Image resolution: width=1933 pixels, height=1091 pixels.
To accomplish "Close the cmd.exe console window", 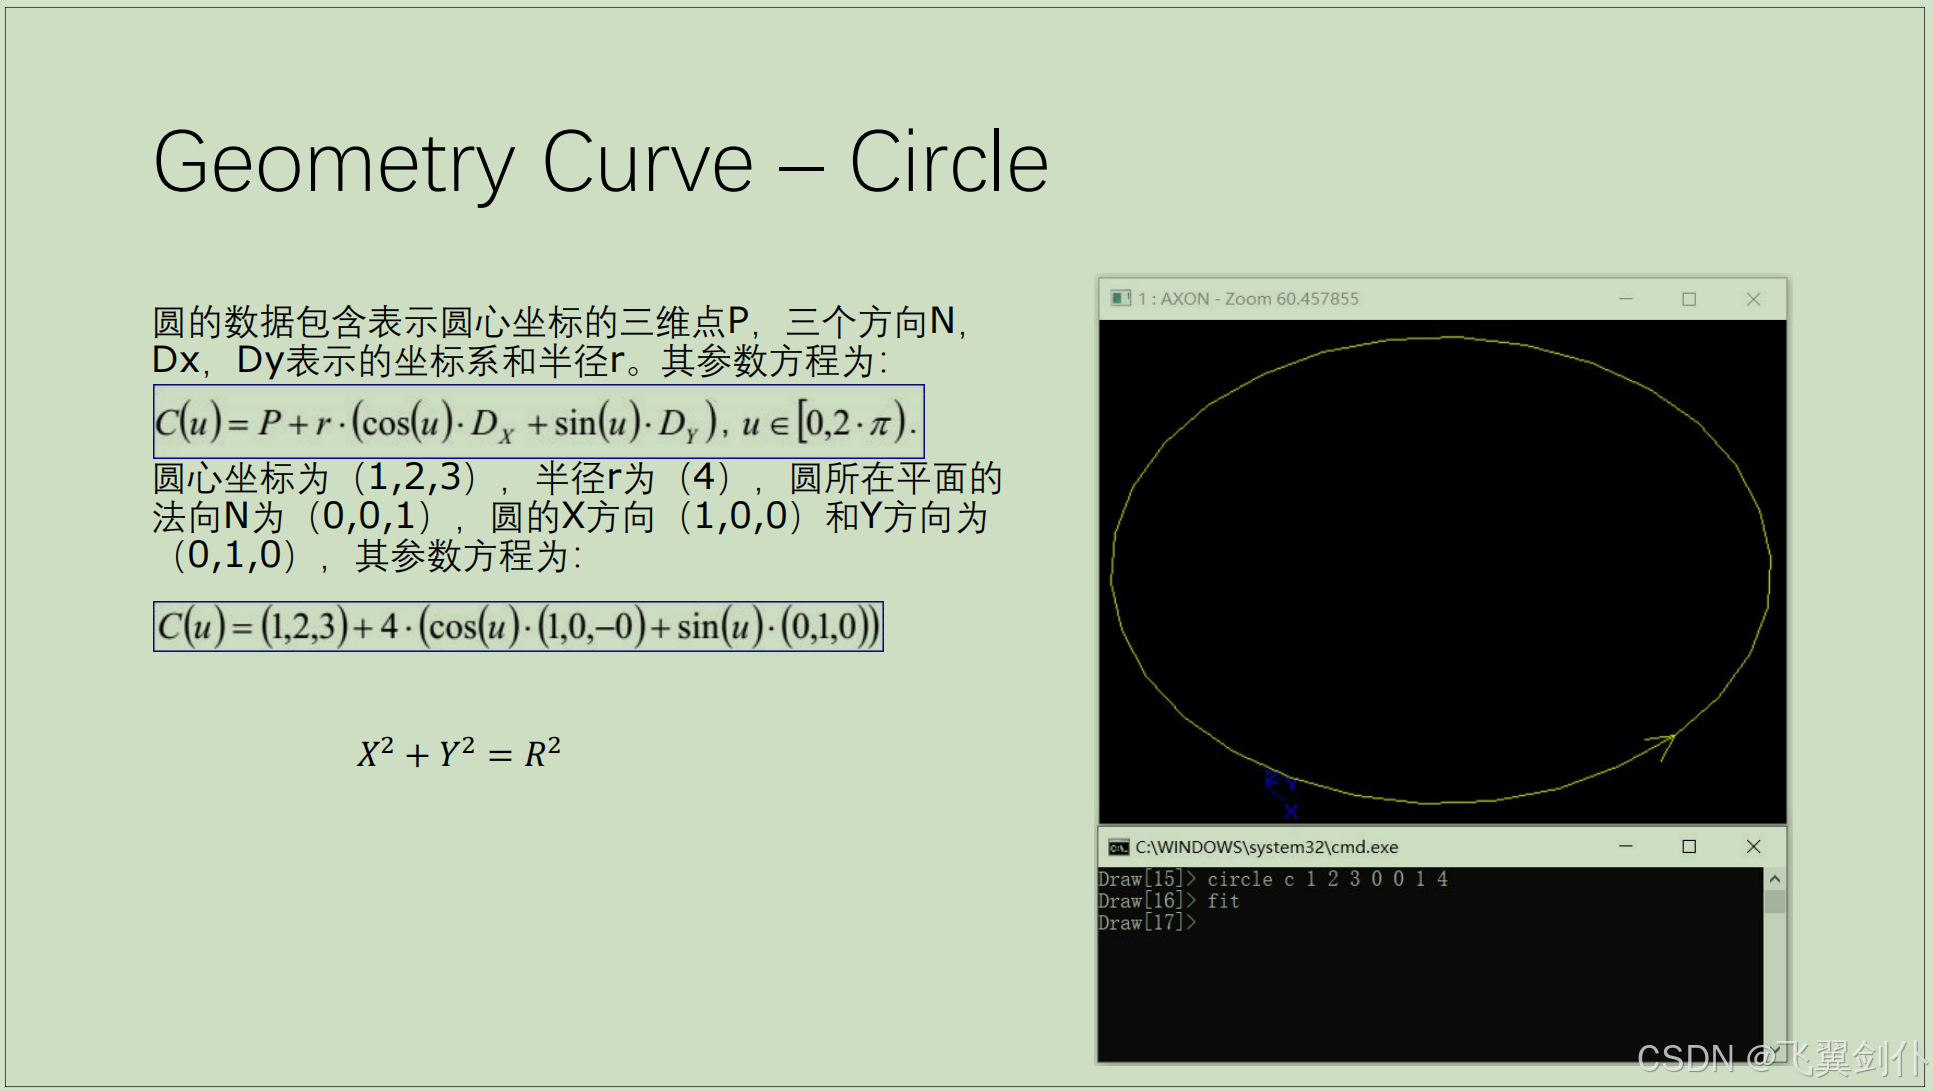I will (x=1753, y=847).
